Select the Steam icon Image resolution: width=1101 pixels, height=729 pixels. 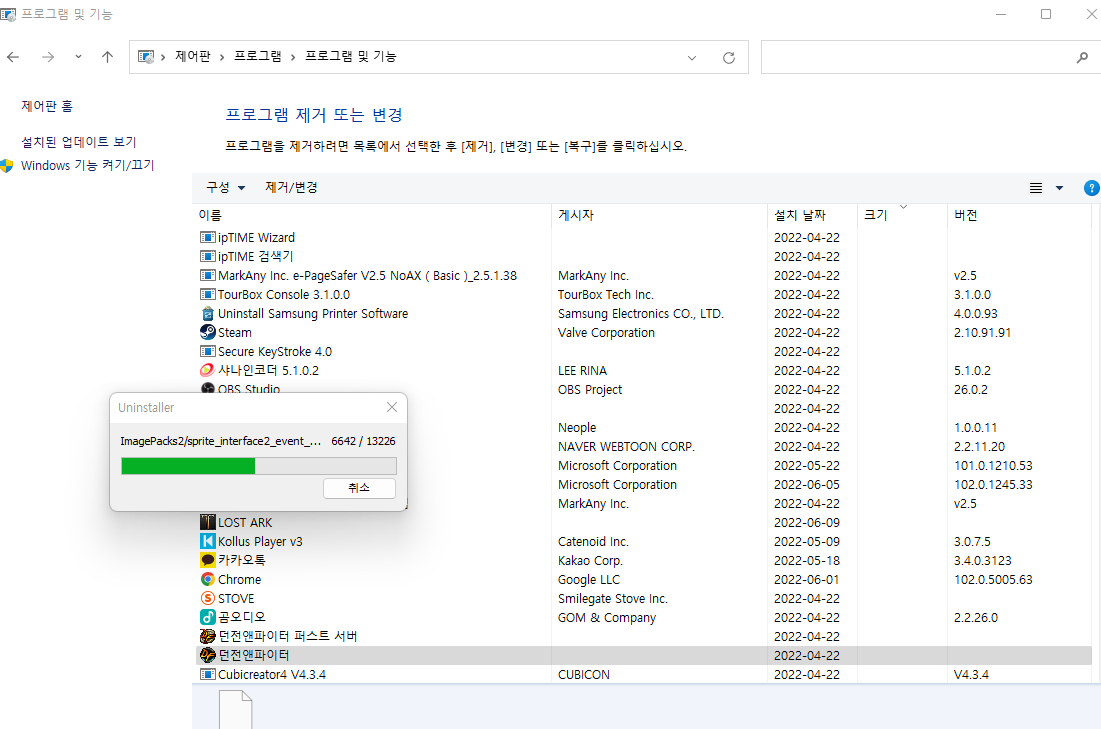click(x=207, y=332)
